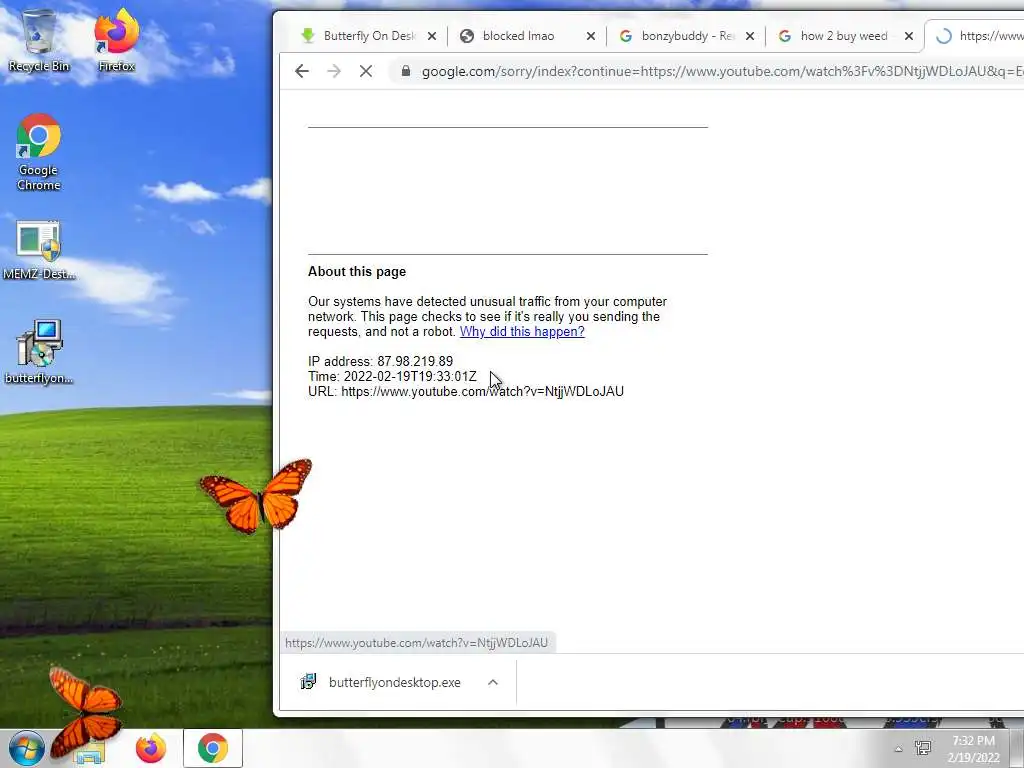Click the IP address 87.98.219.89 text
Screen dimensions: 1024x768
point(380,361)
